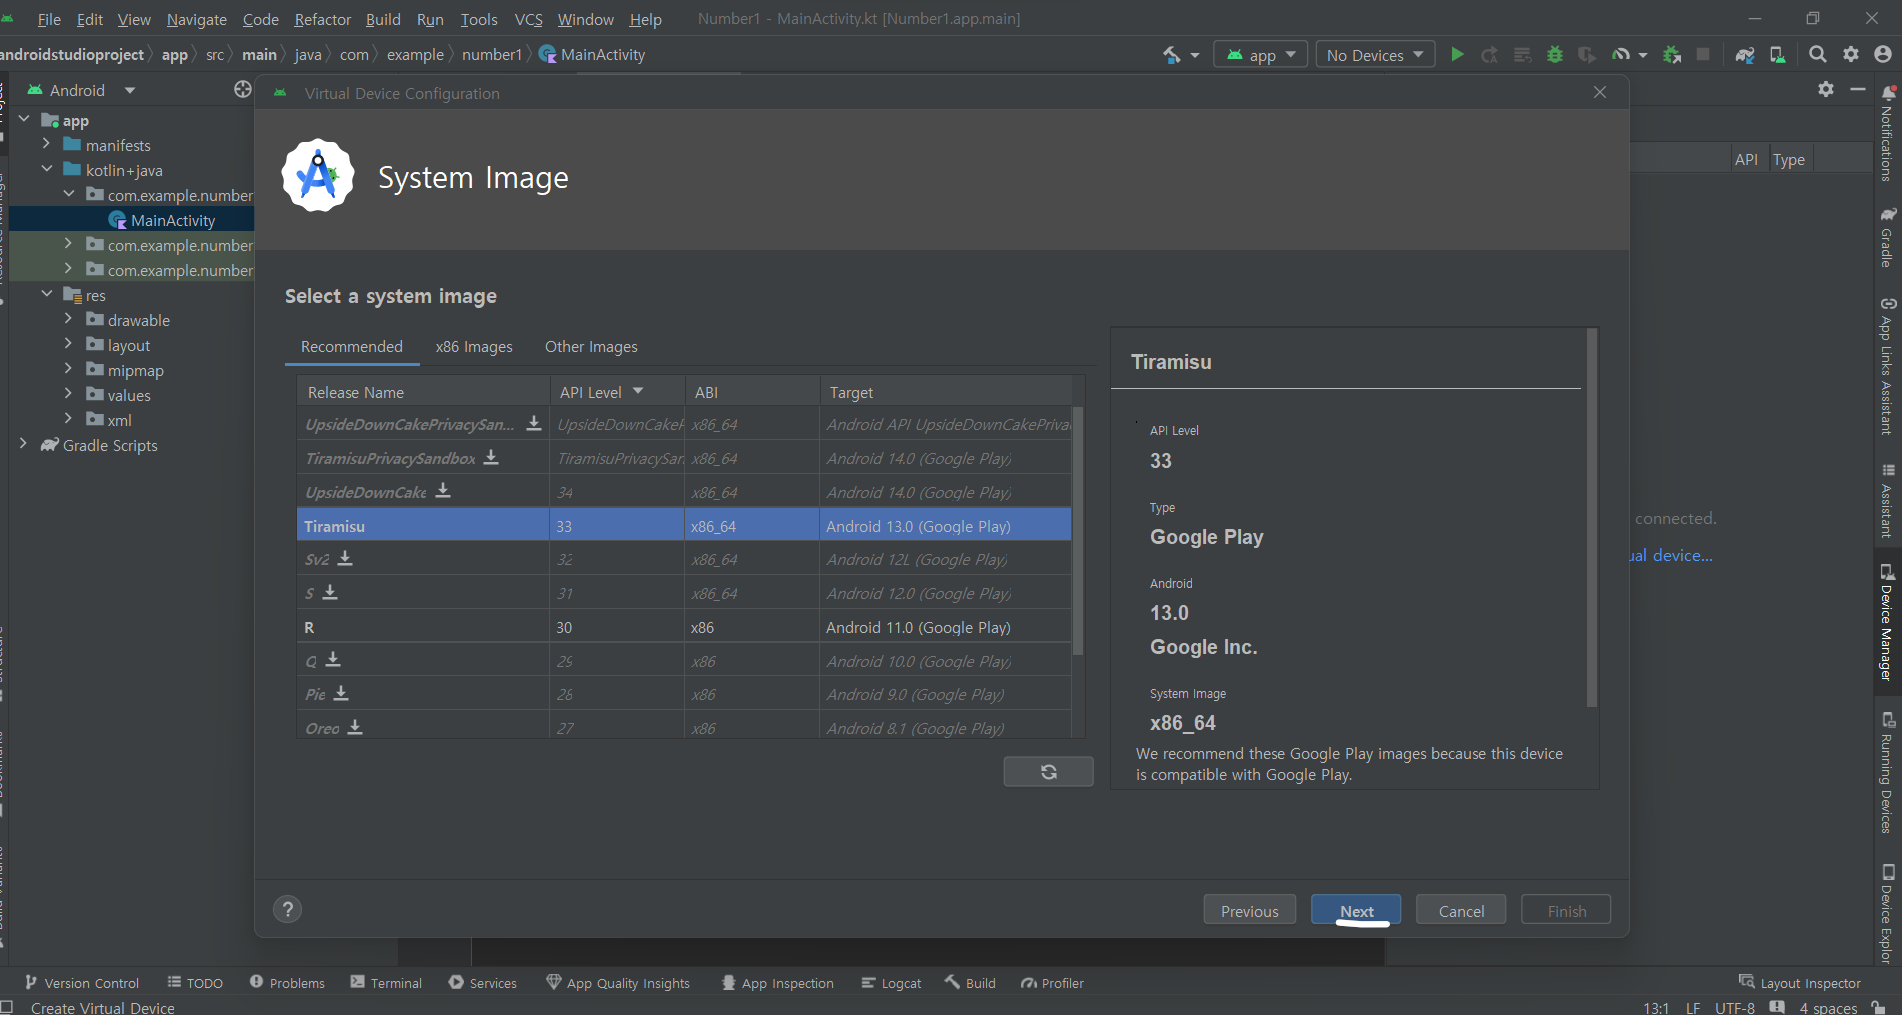Expand the mipmap folder

[x=68, y=369]
